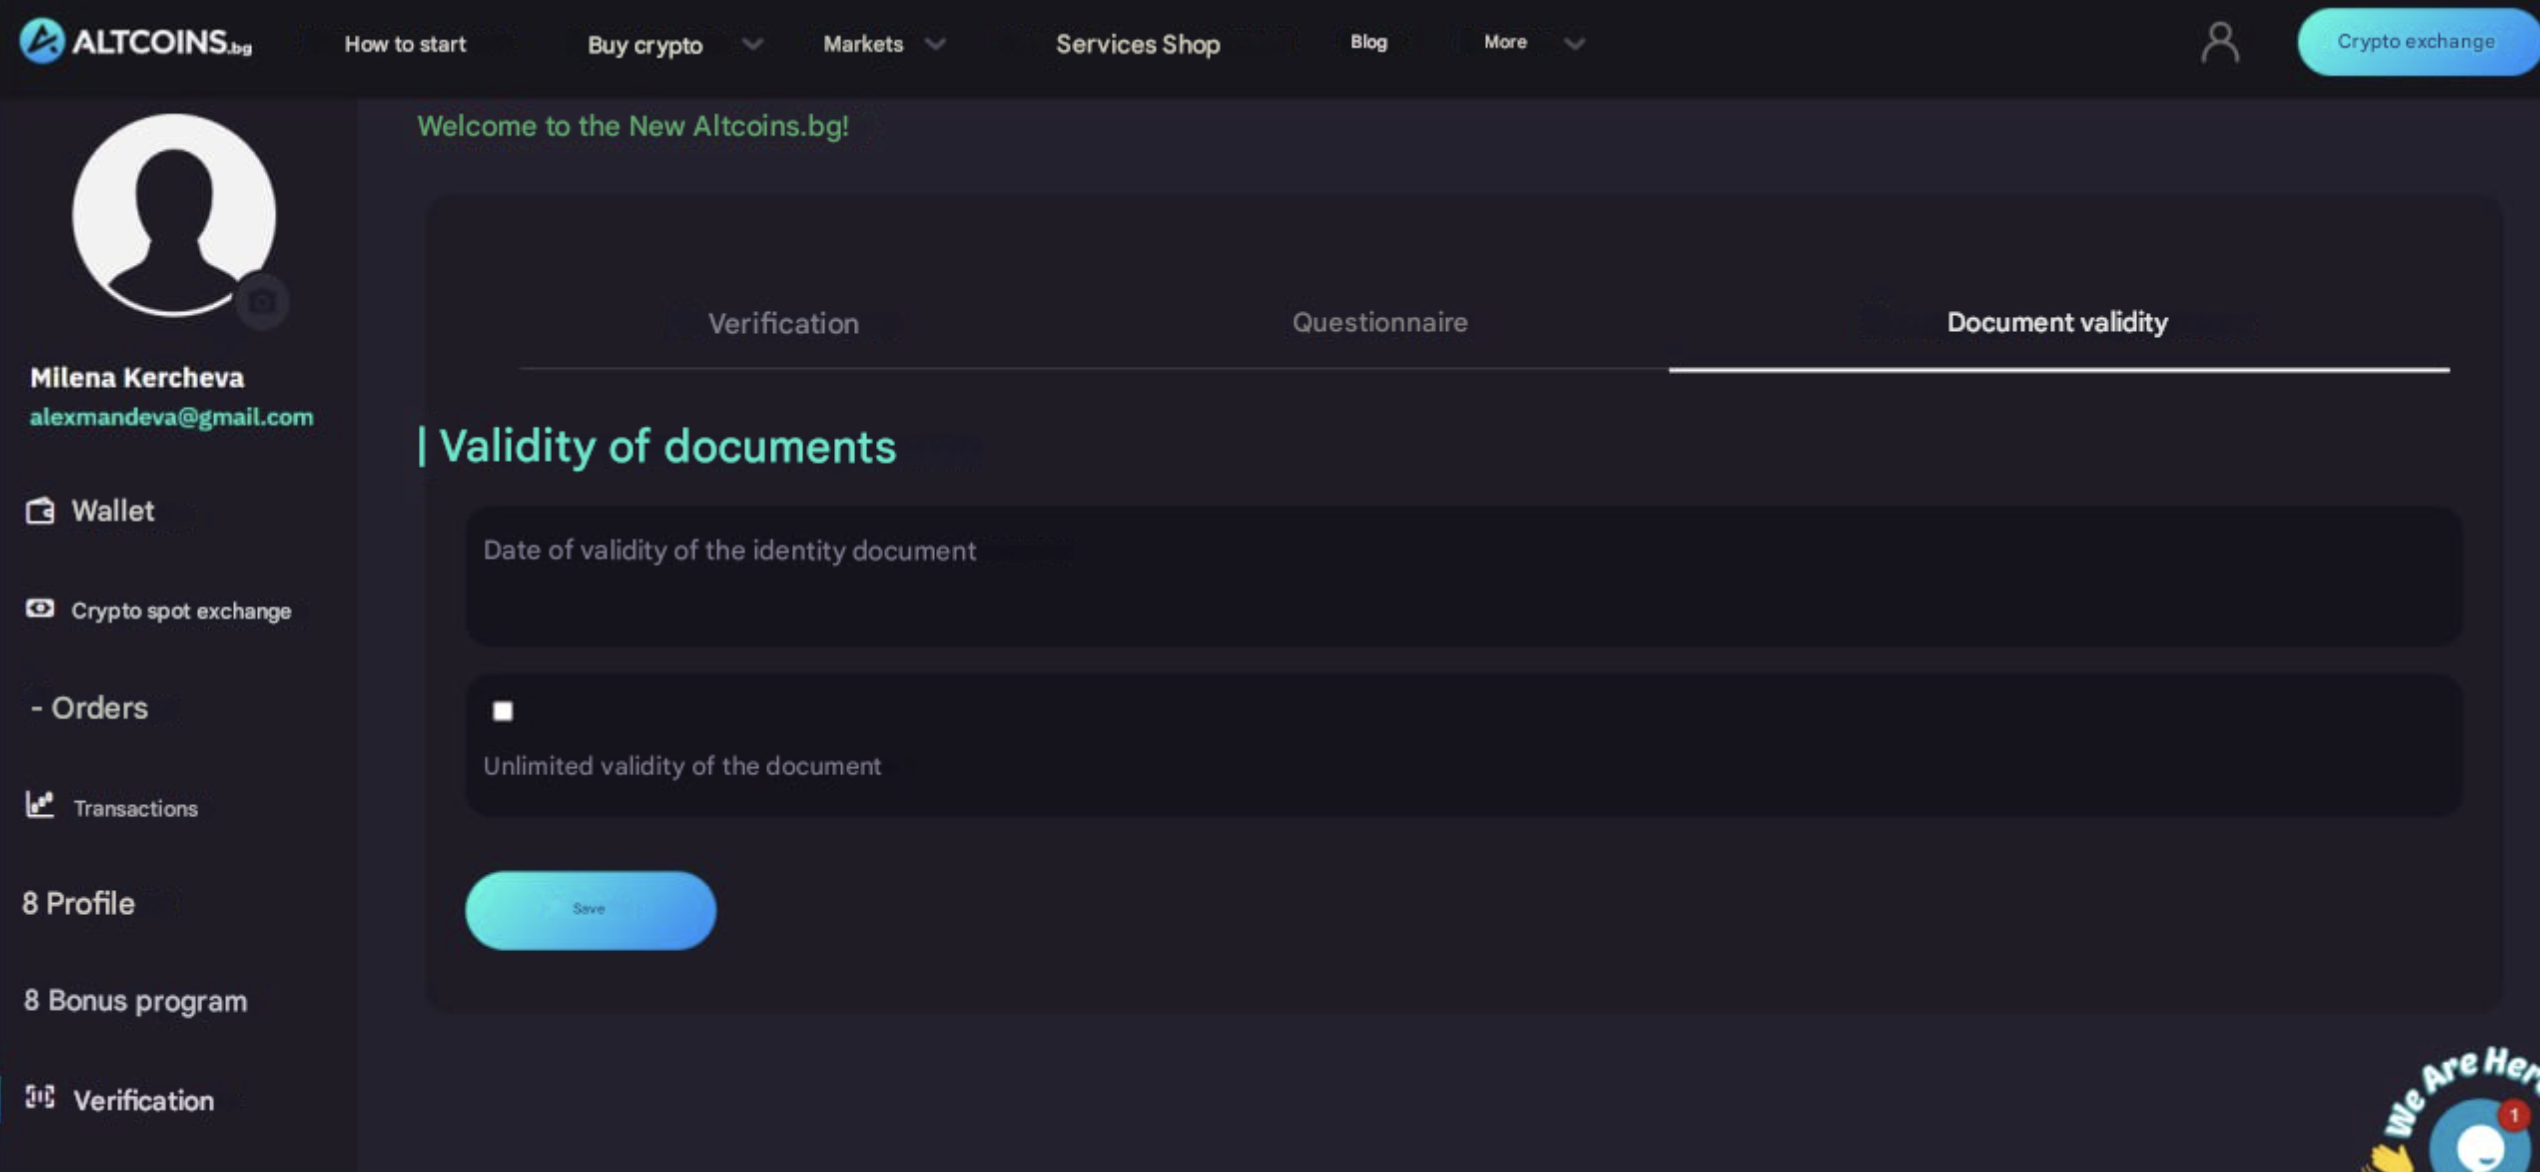Click the Crypto exchange button

(2415, 42)
